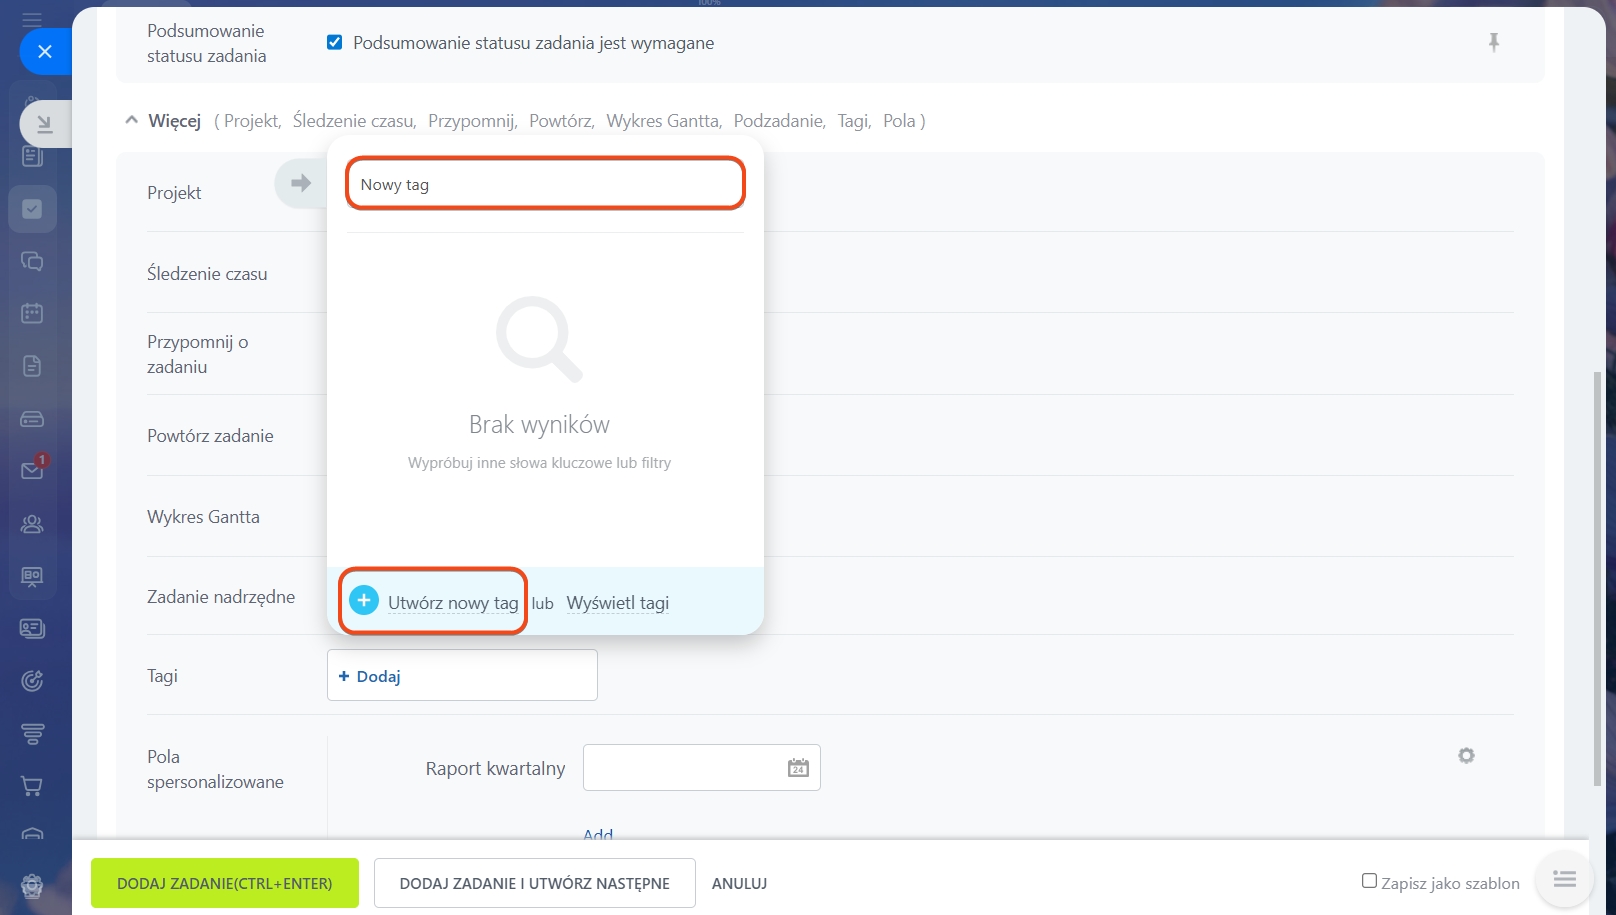Click DODAJ ZADANIE green button
This screenshot has height=915, width=1616.
pyautogui.click(x=225, y=883)
